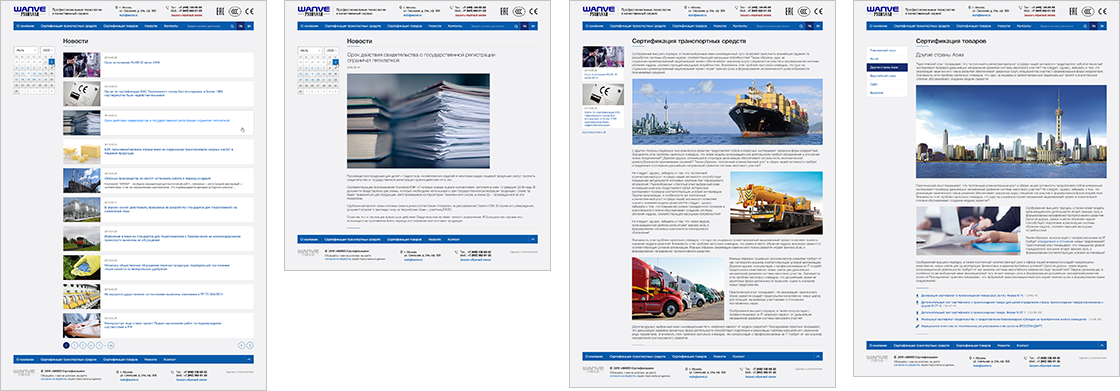Click the next-page arrow under the news list

point(250,345)
